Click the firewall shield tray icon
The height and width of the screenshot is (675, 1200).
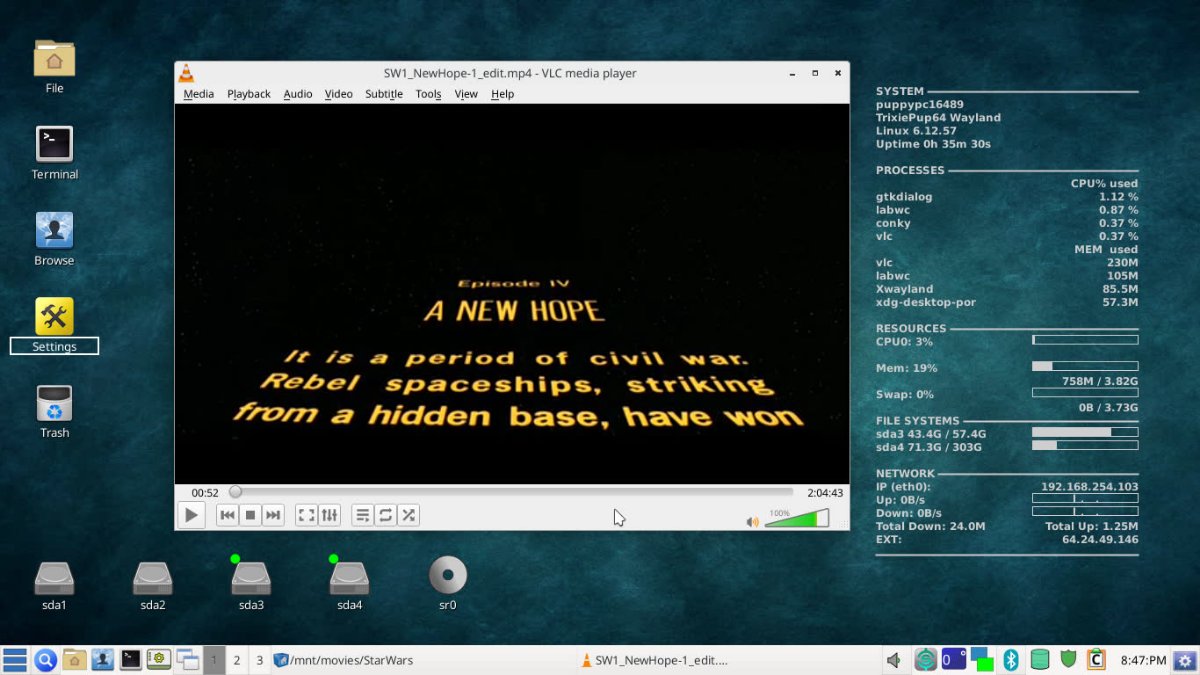(1068, 660)
